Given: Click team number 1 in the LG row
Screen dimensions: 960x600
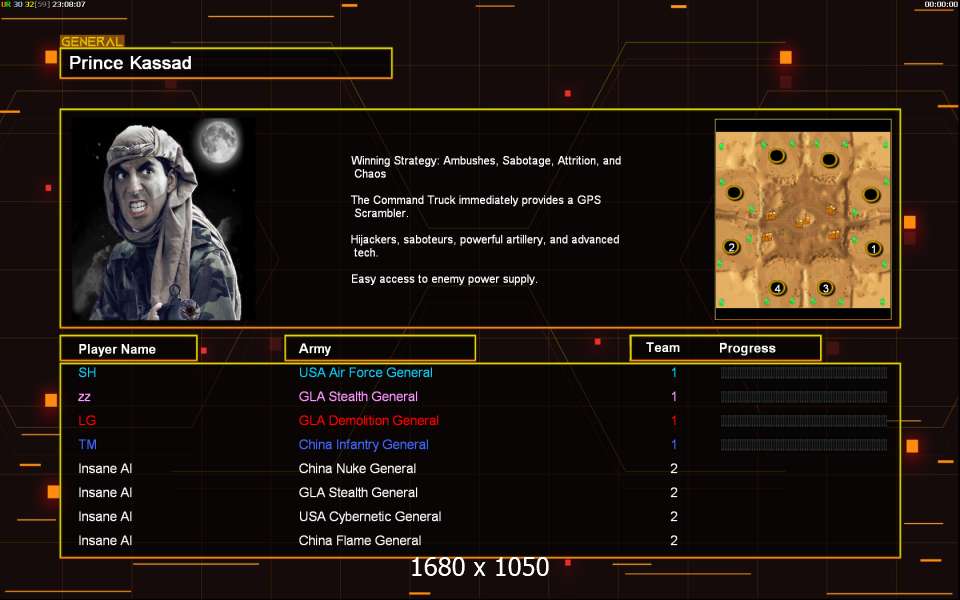Looking at the screenshot, I should (674, 421).
